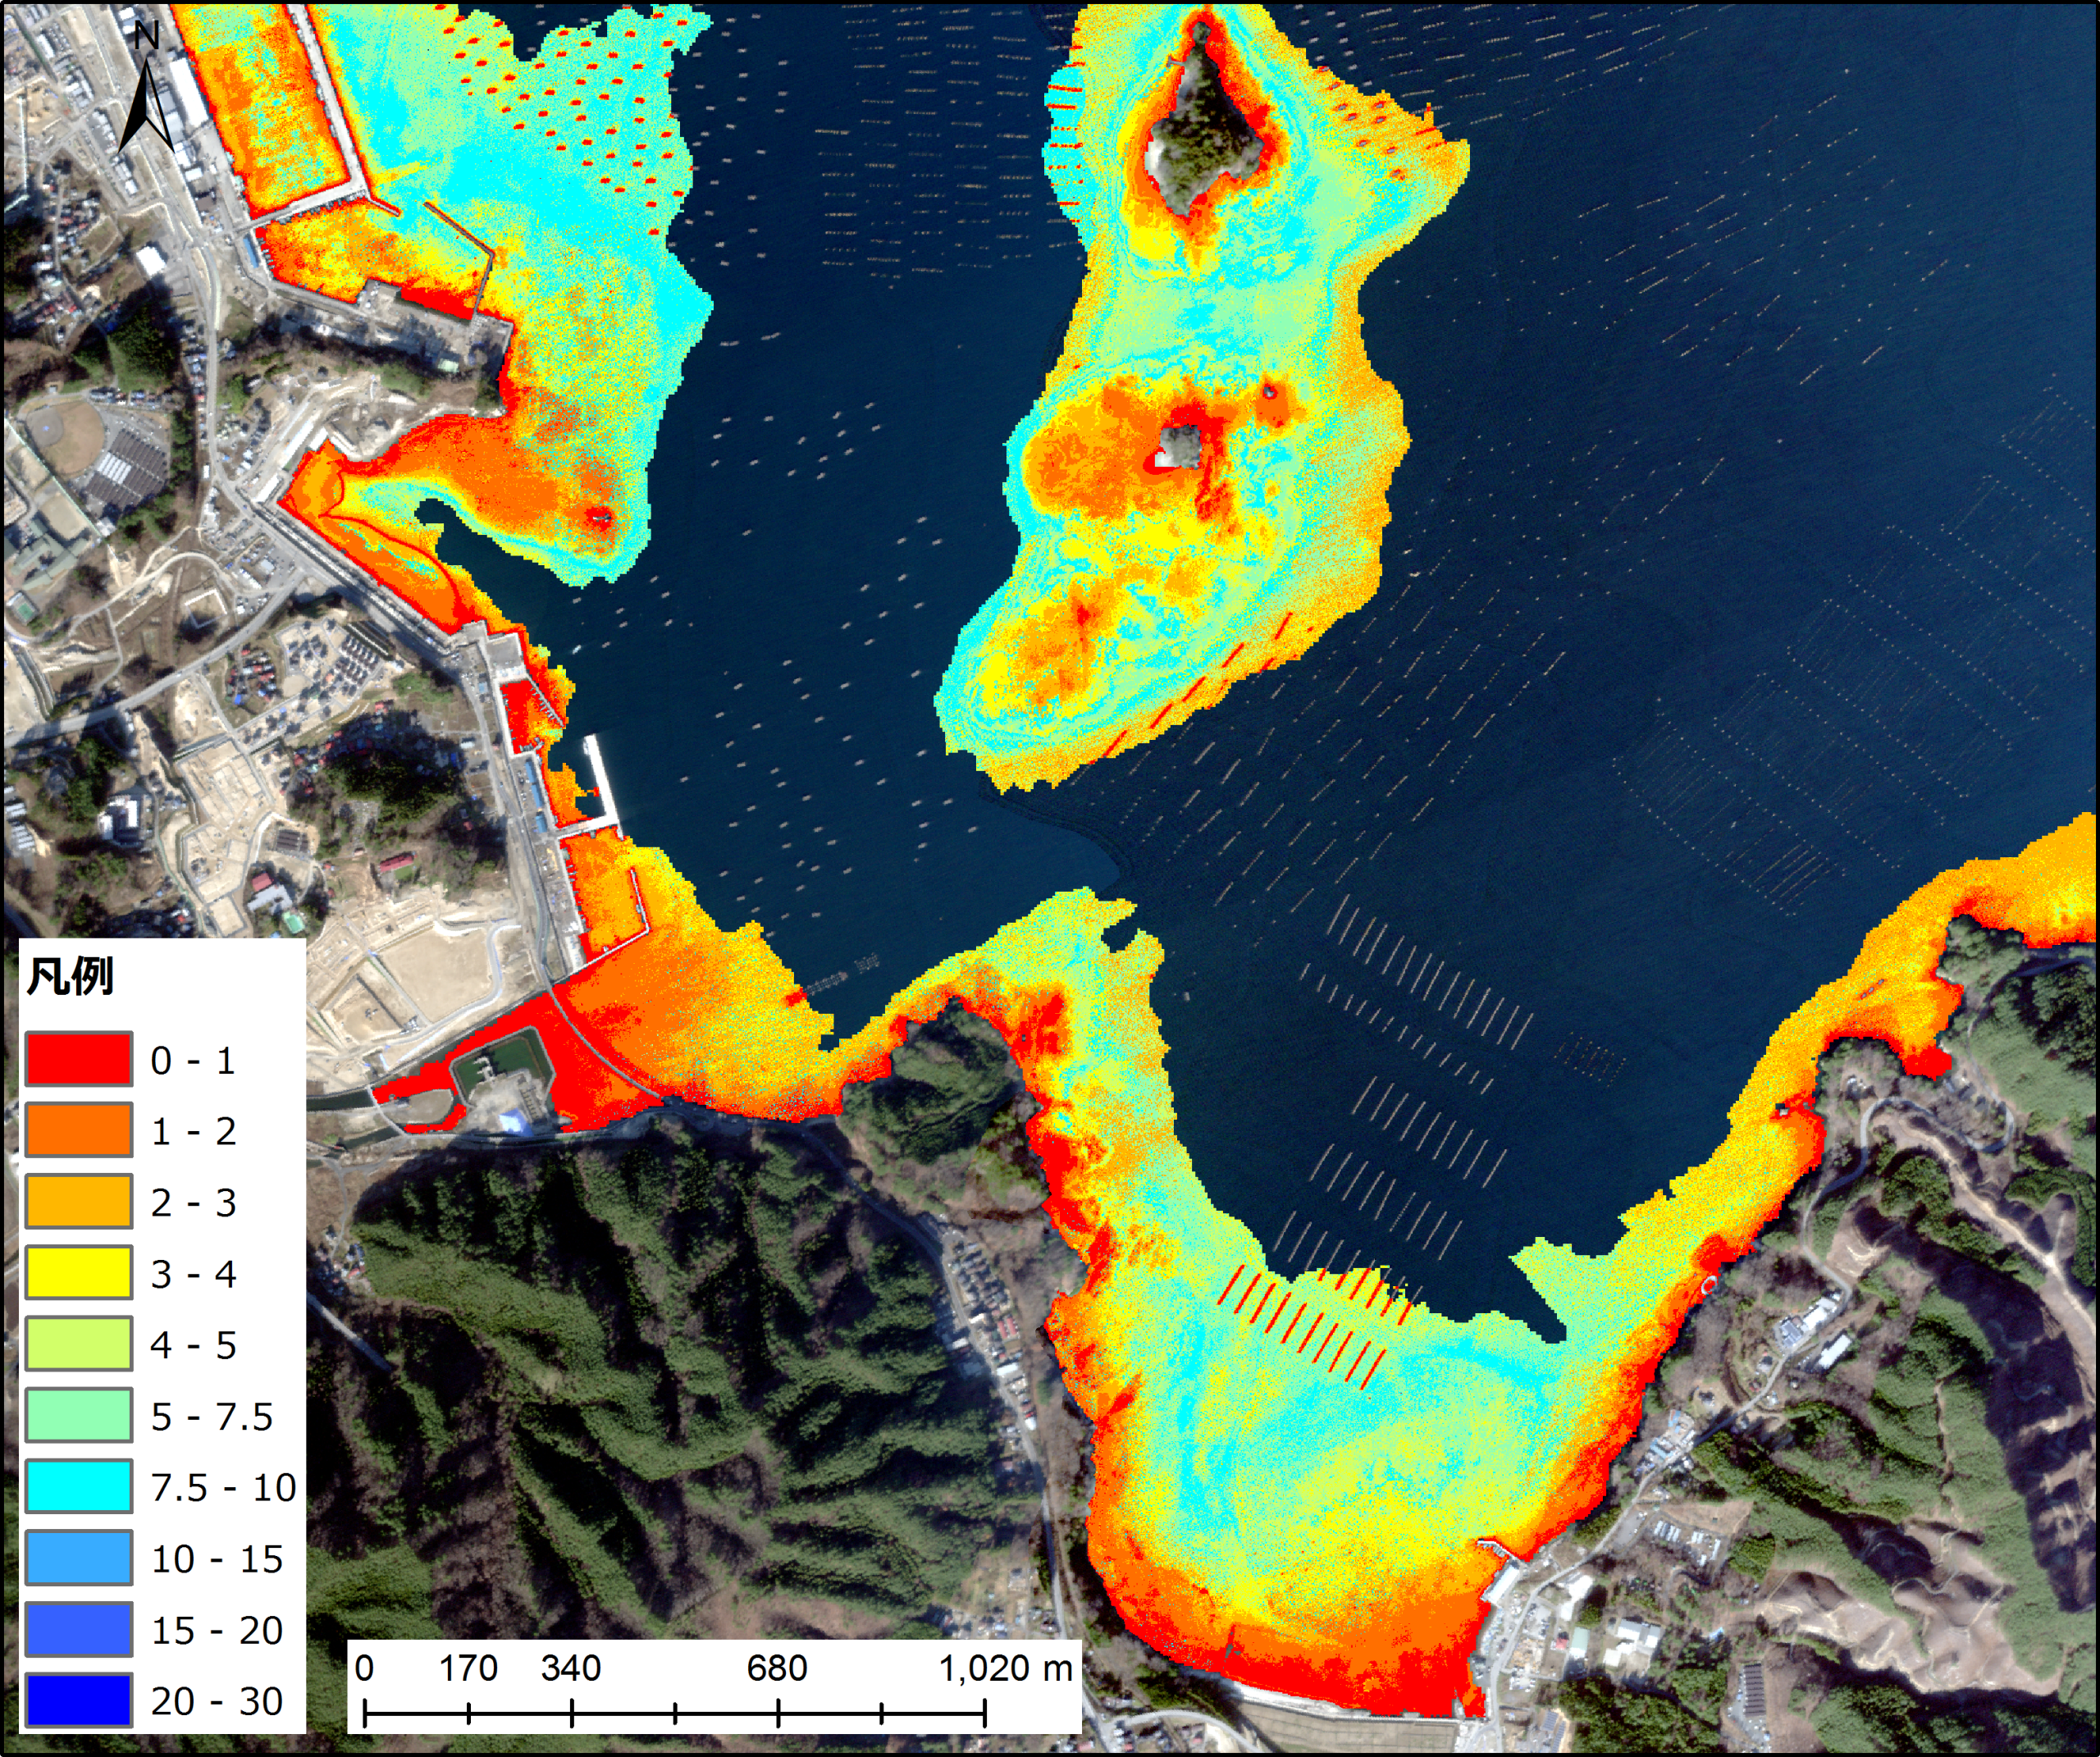Click the 15 - 20 legend swatch
This screenshot has height=1757, width=2100.
pos(79,1629)
